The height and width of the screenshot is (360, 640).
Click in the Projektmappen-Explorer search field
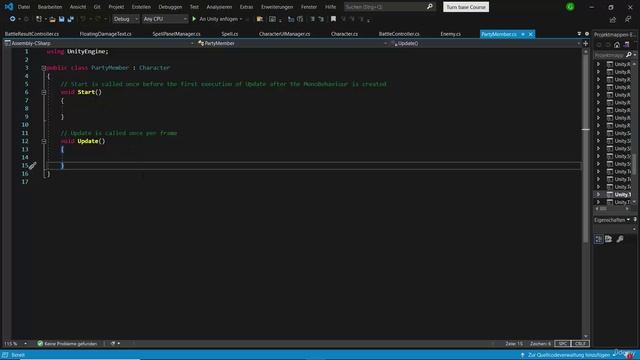coord(609,54)
